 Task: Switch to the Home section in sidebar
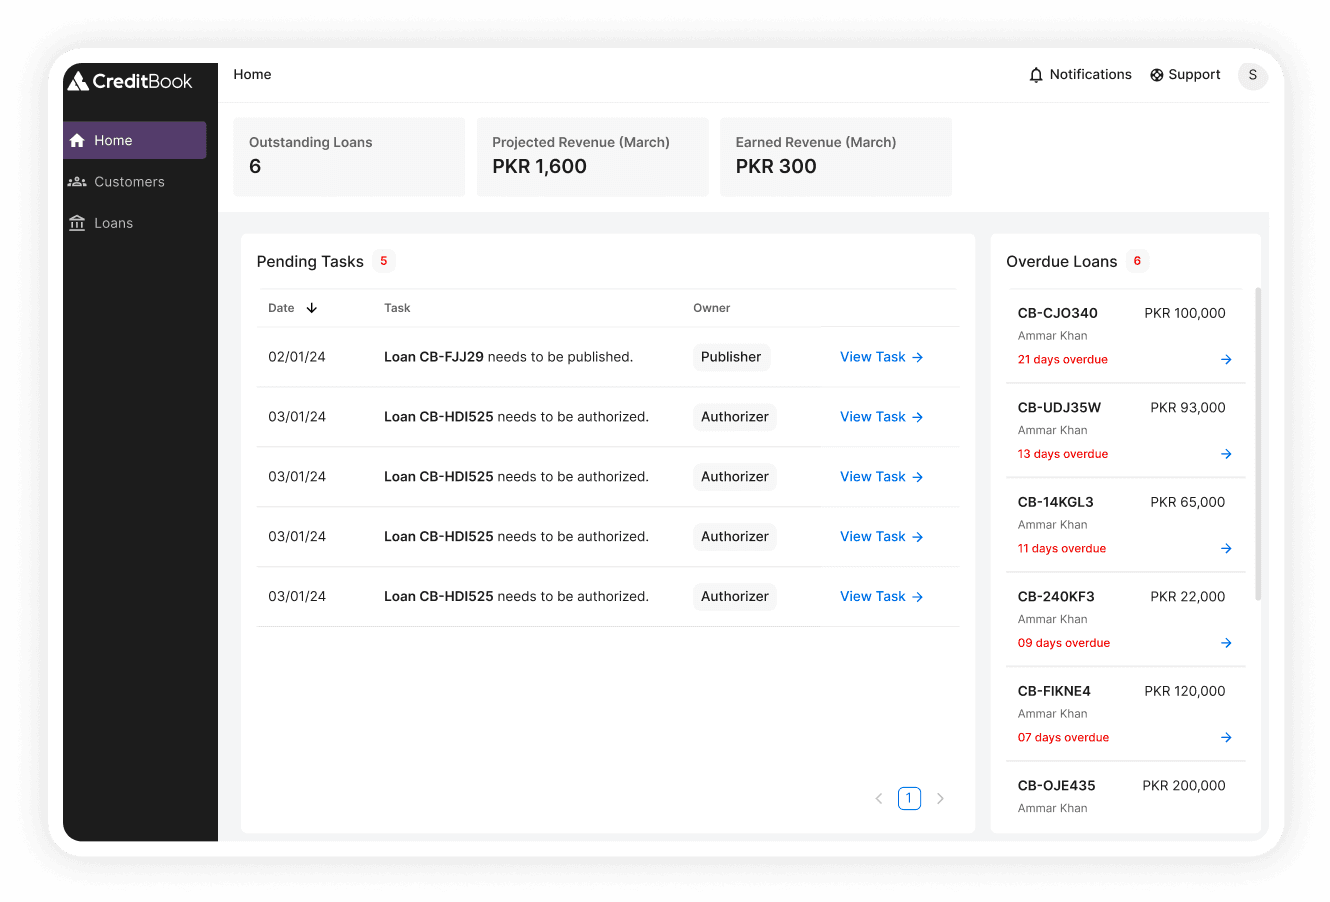114,141
